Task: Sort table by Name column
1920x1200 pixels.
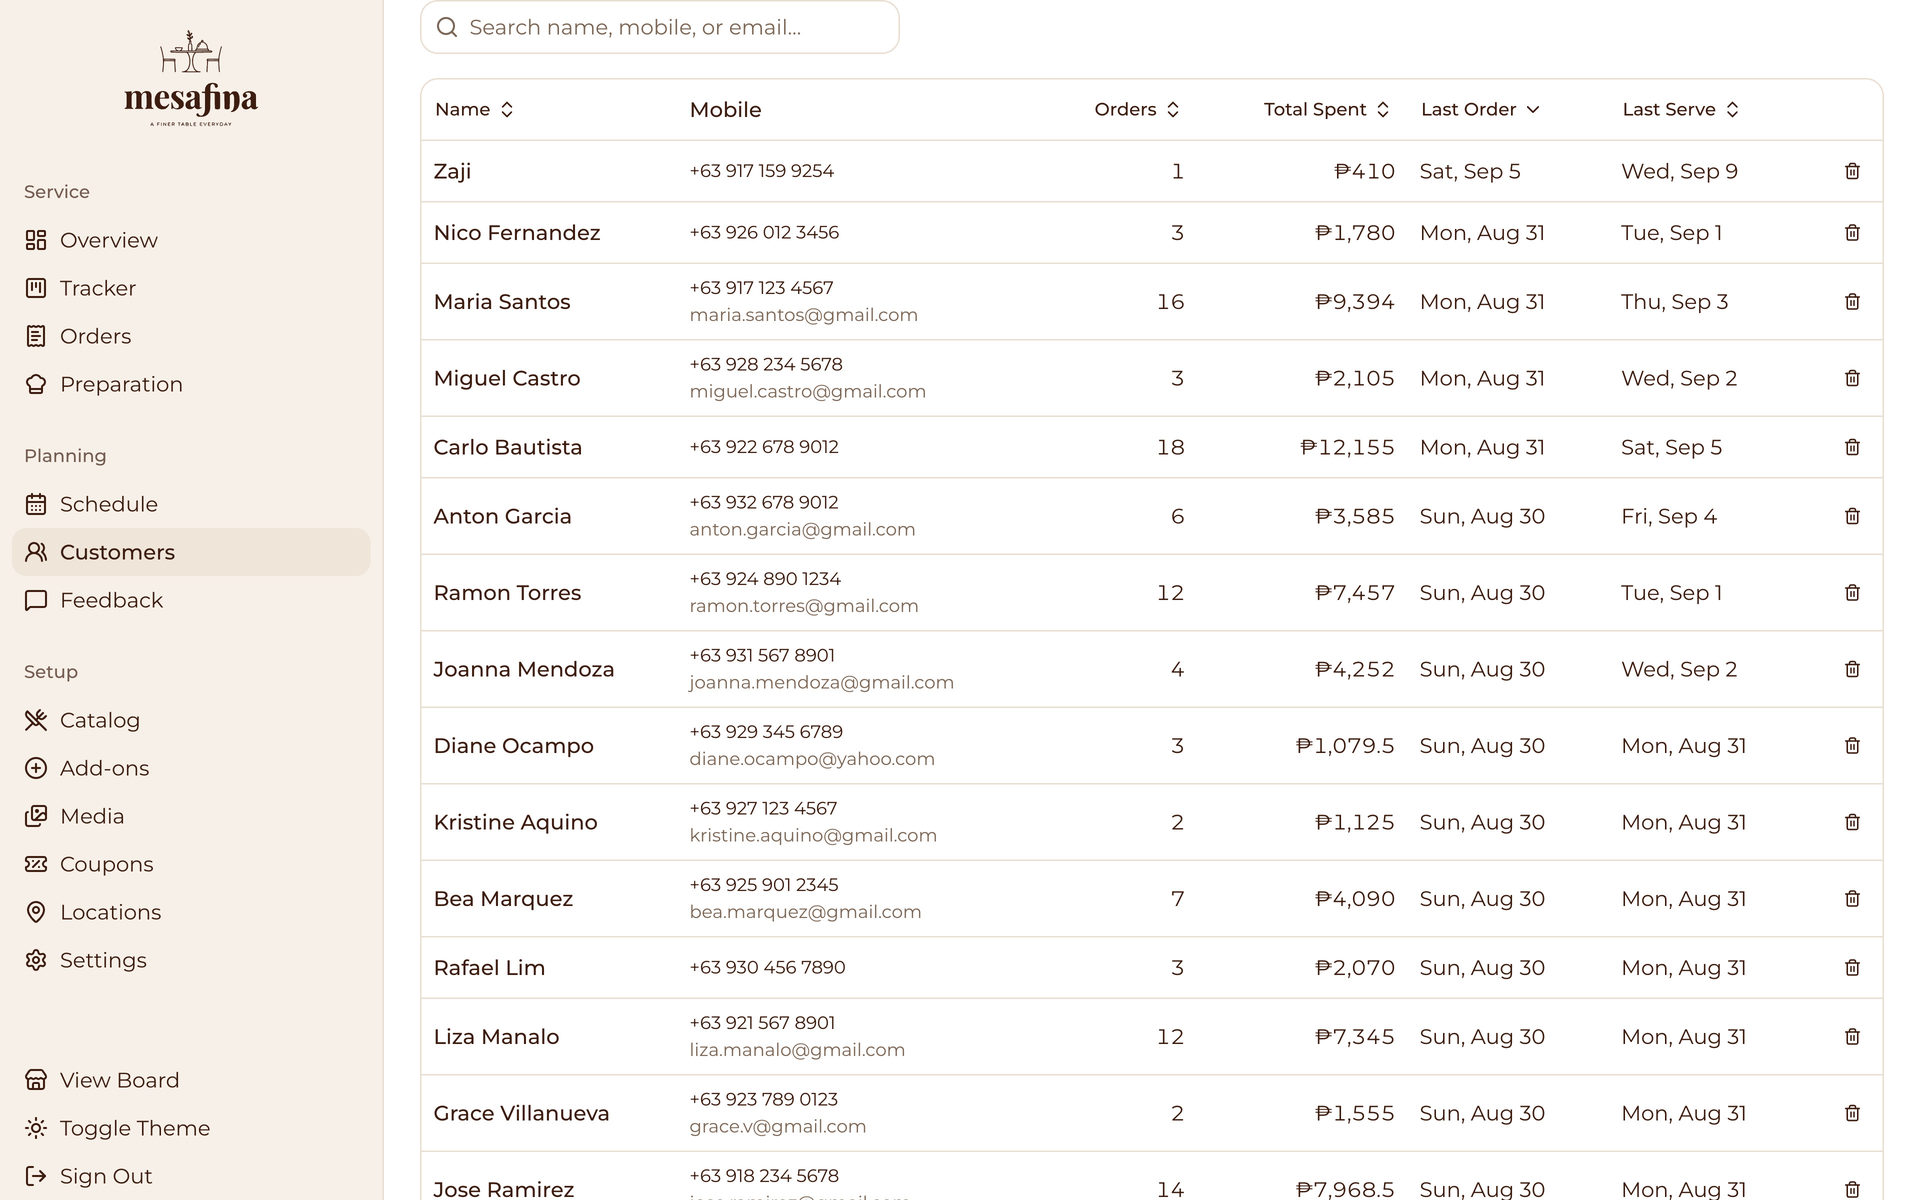Action: coord(474,109)
